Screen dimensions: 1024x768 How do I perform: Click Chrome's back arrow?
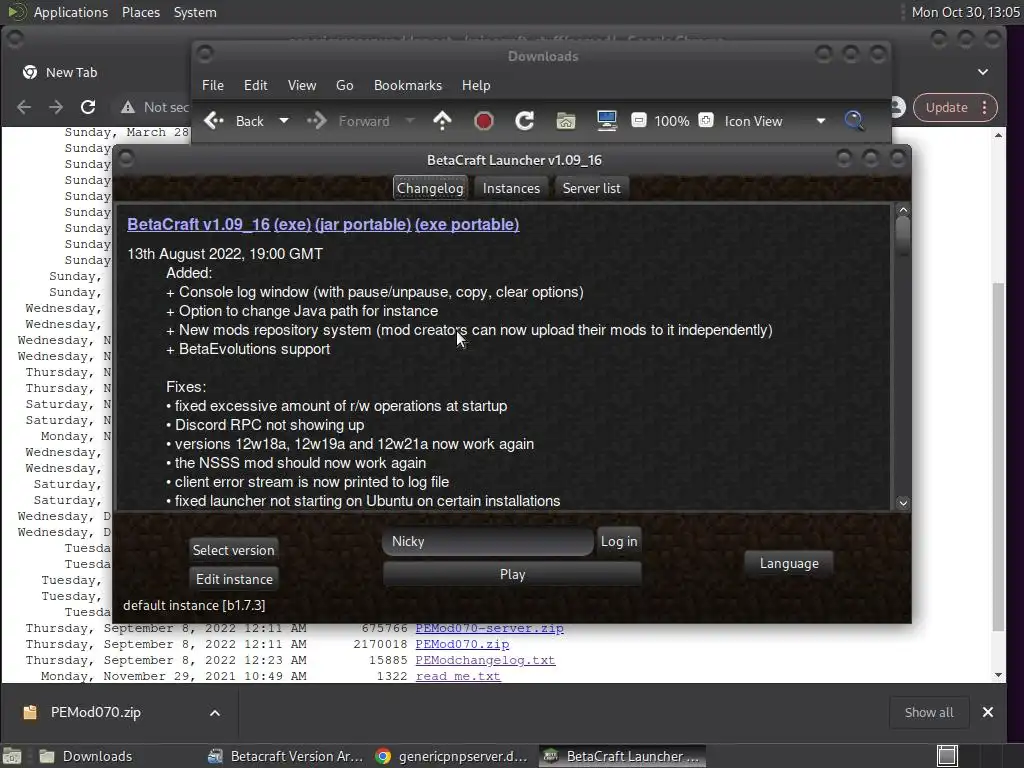(24, 107)
